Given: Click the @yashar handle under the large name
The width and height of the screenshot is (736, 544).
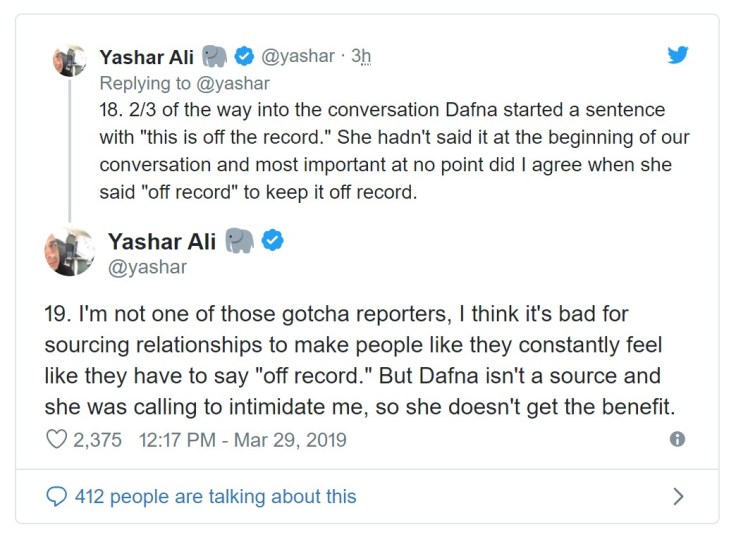Looking at the screenshot, I should [147, 267].
